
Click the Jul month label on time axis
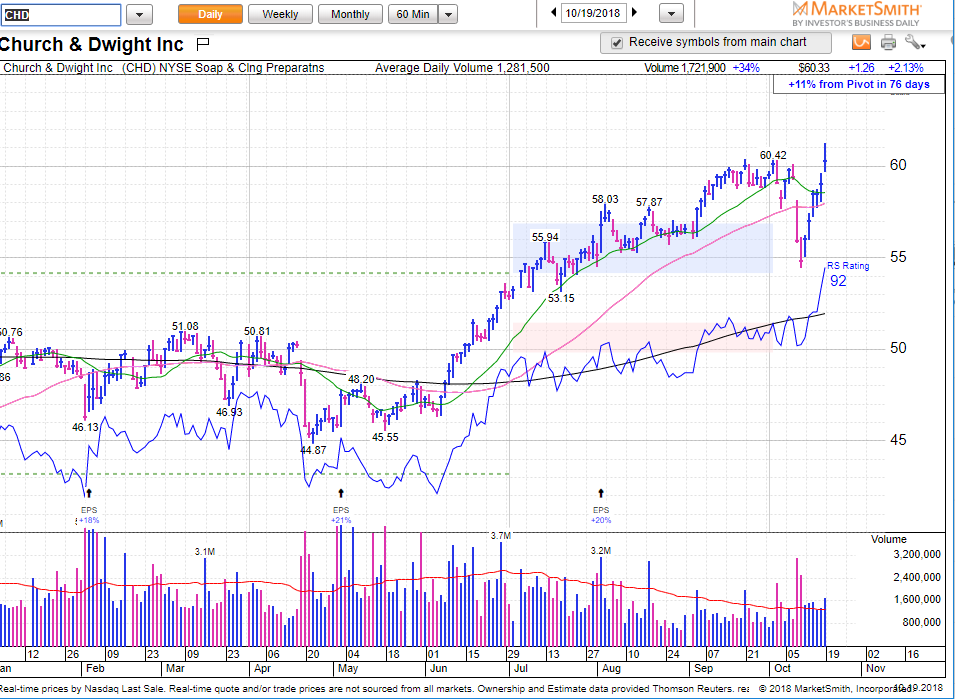click(x=520, y=669)
